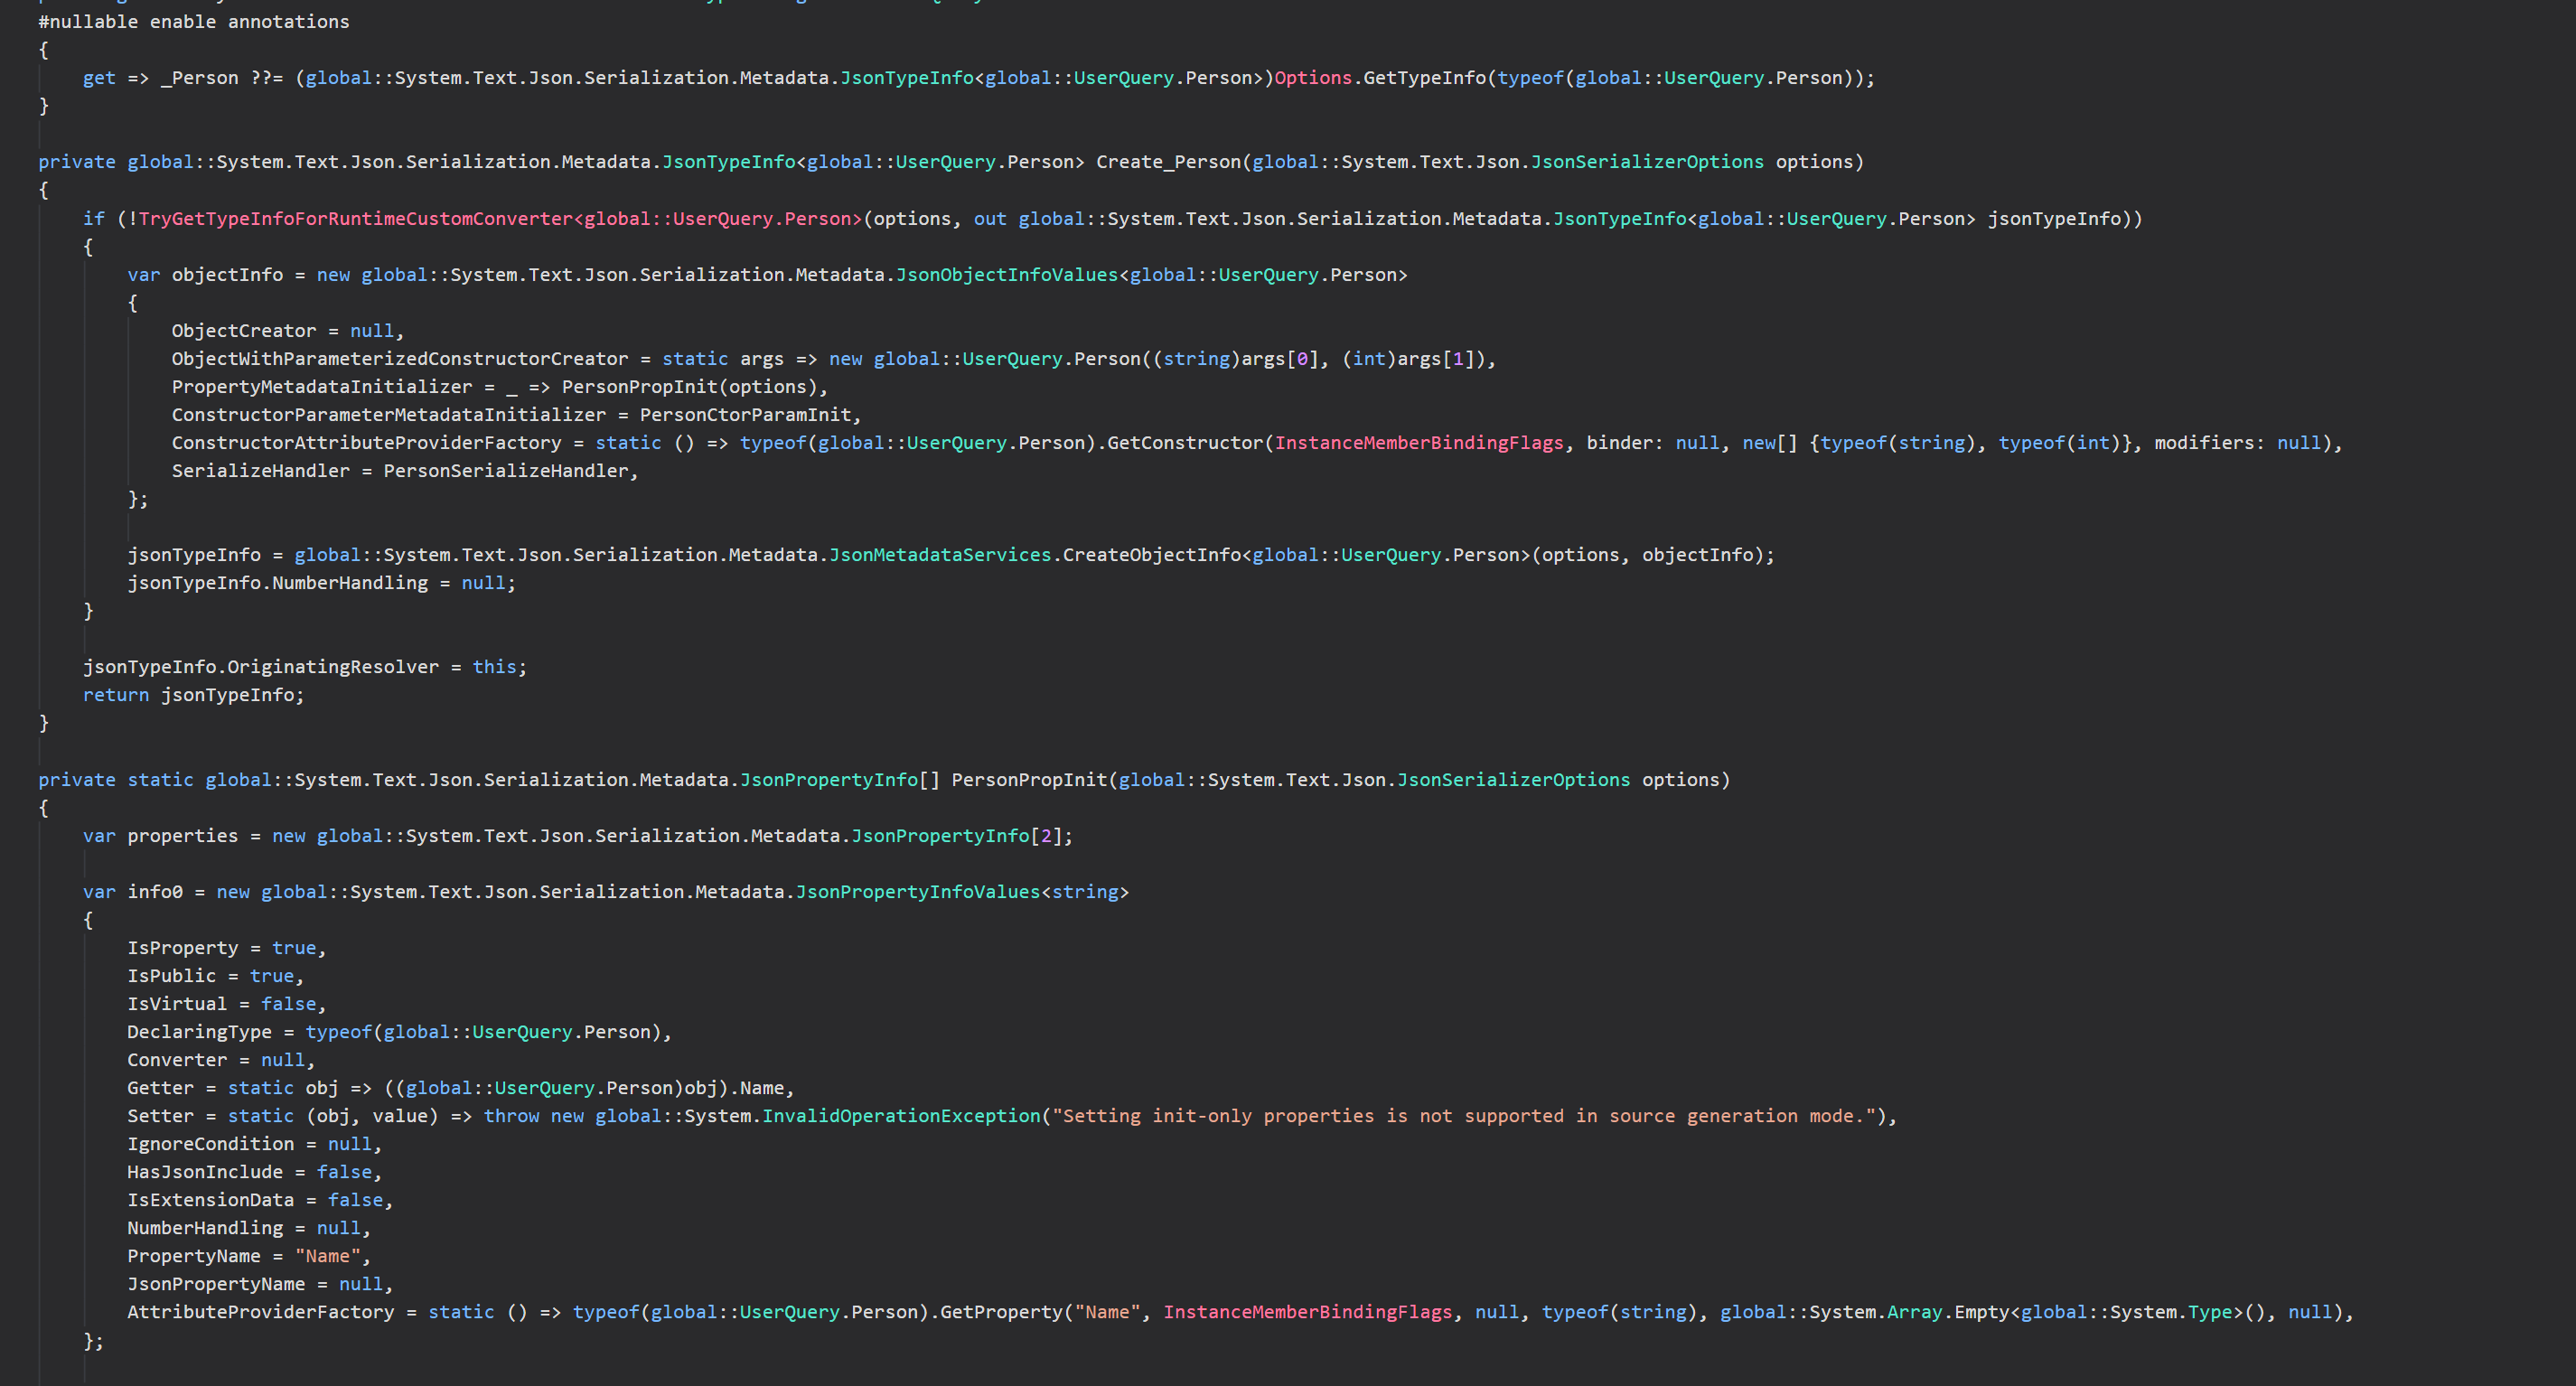The image size is (2576, 1386).
Task: Click the ObjectCreator property assignment
Action: [x=243, y=330]
